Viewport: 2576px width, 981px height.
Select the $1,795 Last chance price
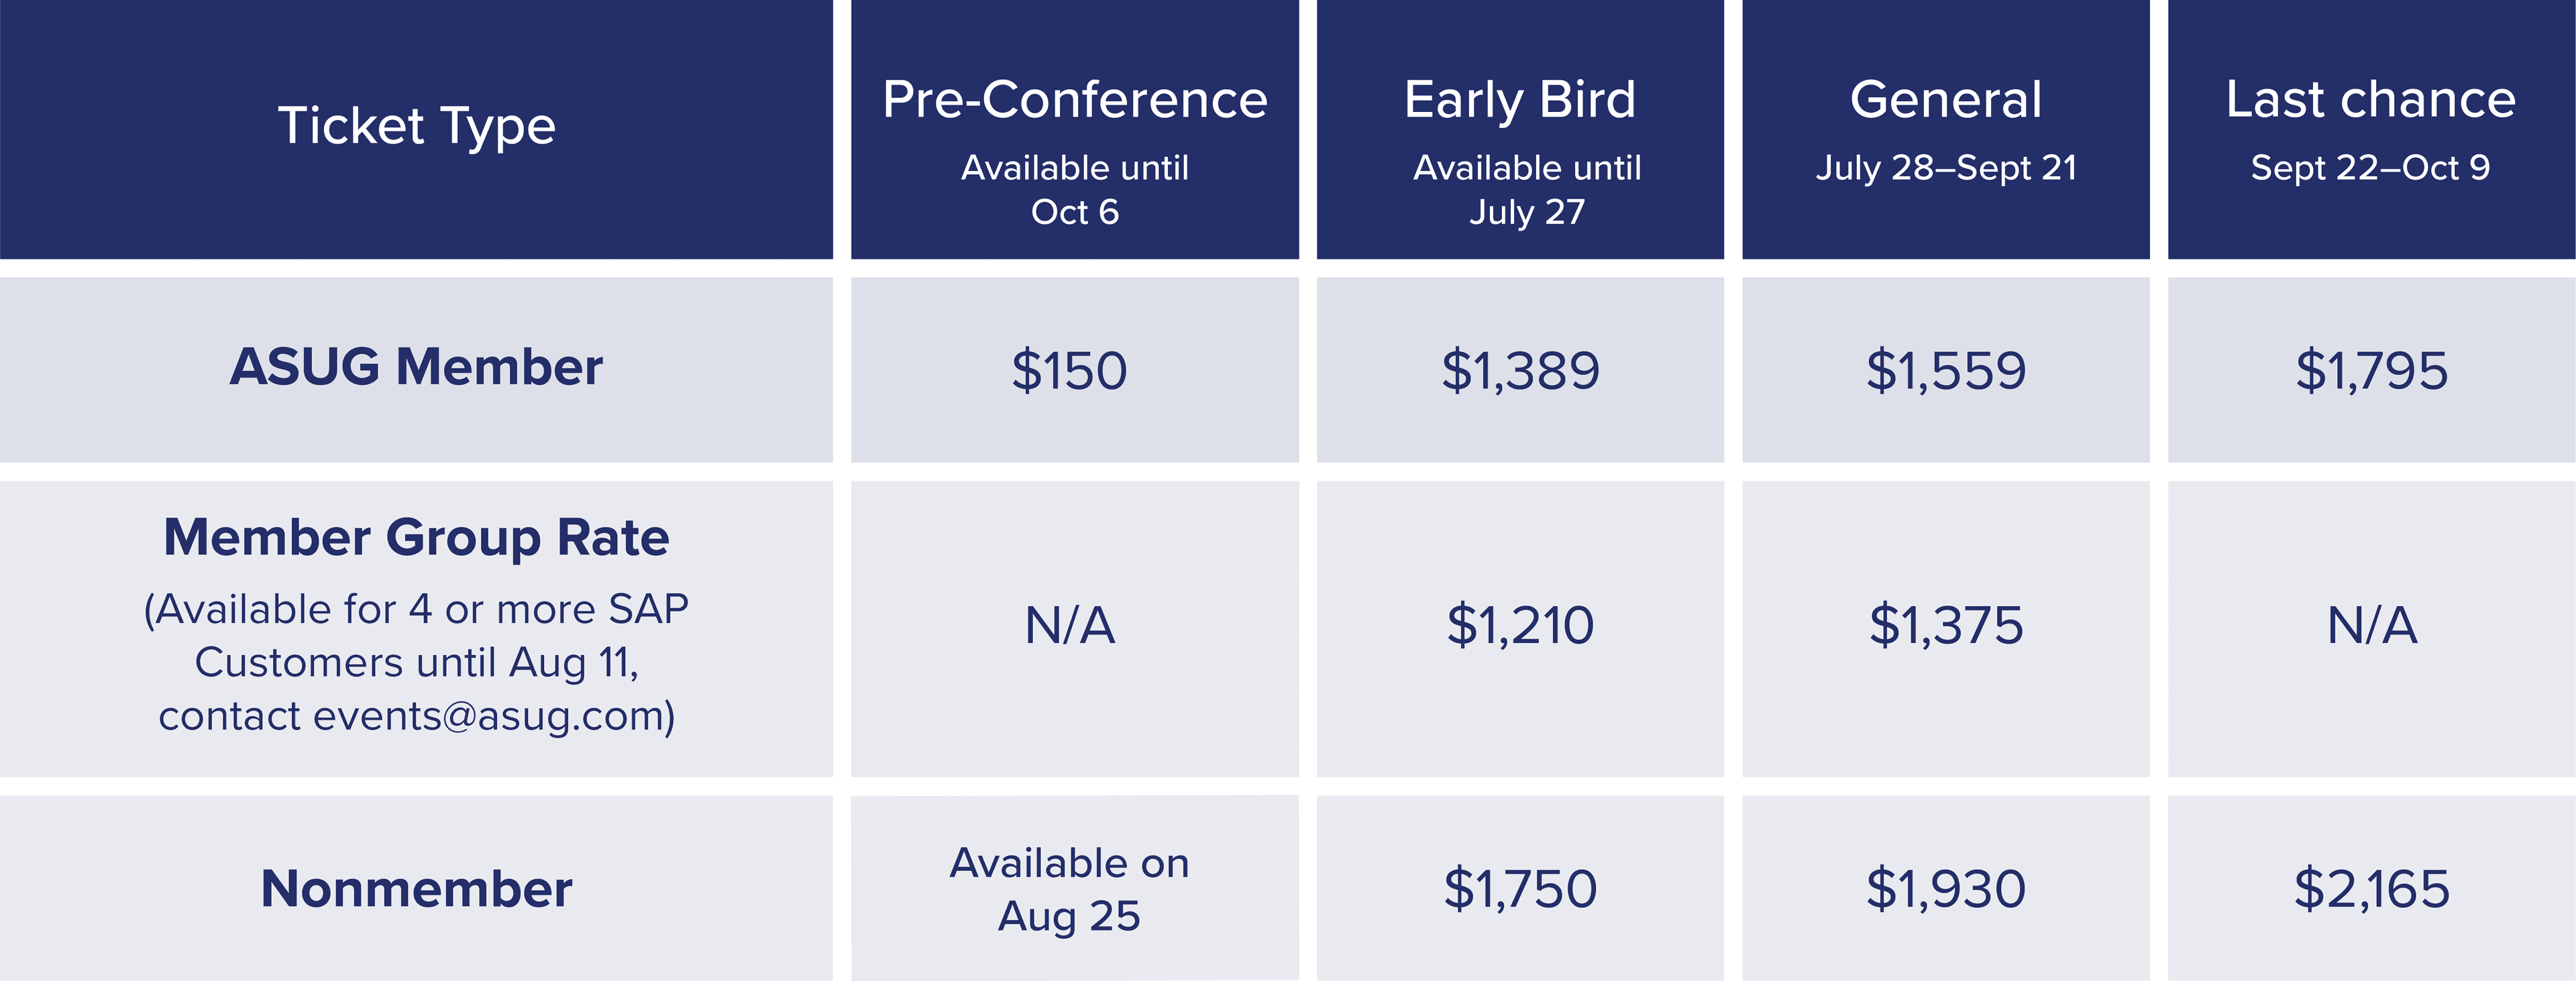click(x=2372, y=370)
